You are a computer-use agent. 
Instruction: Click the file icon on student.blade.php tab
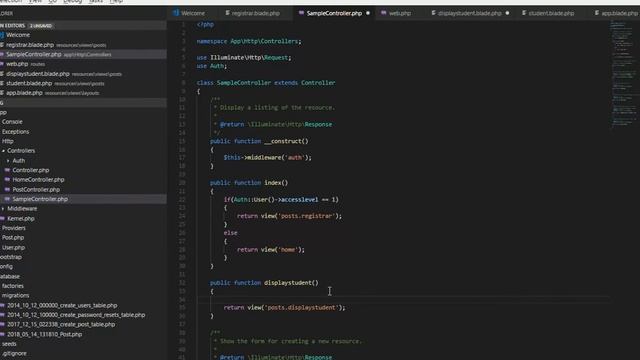(x=524, y=13)
